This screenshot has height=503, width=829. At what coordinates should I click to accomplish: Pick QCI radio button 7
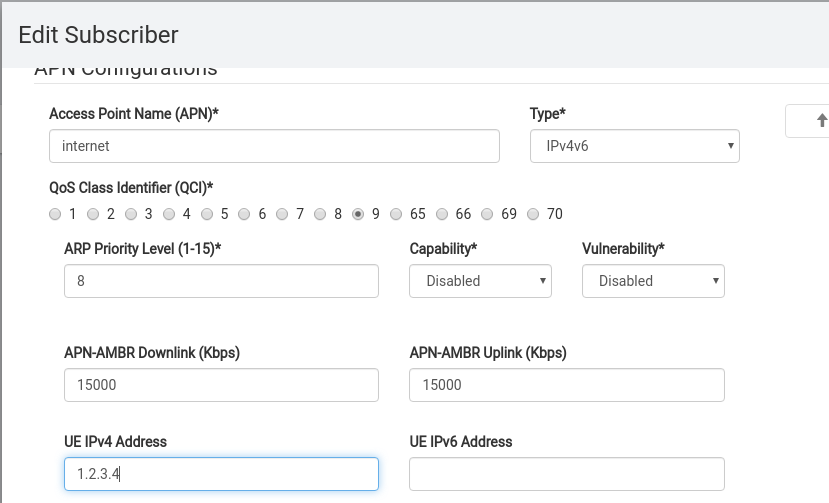click(x=283, y=214)
